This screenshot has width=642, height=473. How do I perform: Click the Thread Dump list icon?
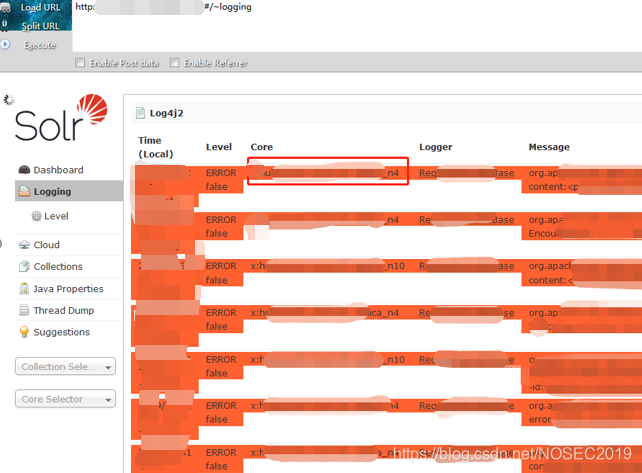pyautogui.click(x=24, y=310)
